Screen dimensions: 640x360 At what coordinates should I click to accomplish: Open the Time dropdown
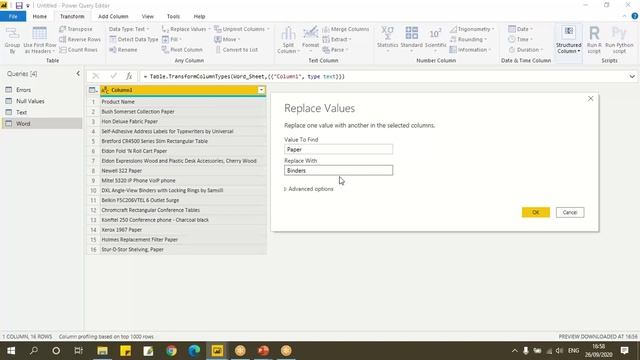coord(521,39)
